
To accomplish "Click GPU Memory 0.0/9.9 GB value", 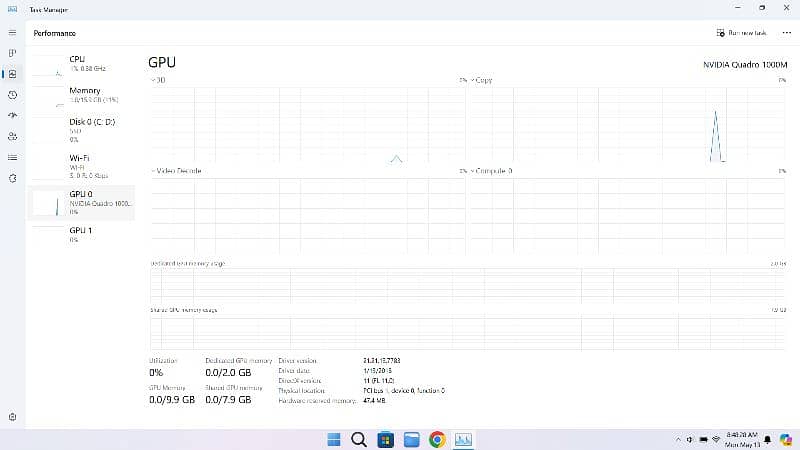I will point(172,399).
